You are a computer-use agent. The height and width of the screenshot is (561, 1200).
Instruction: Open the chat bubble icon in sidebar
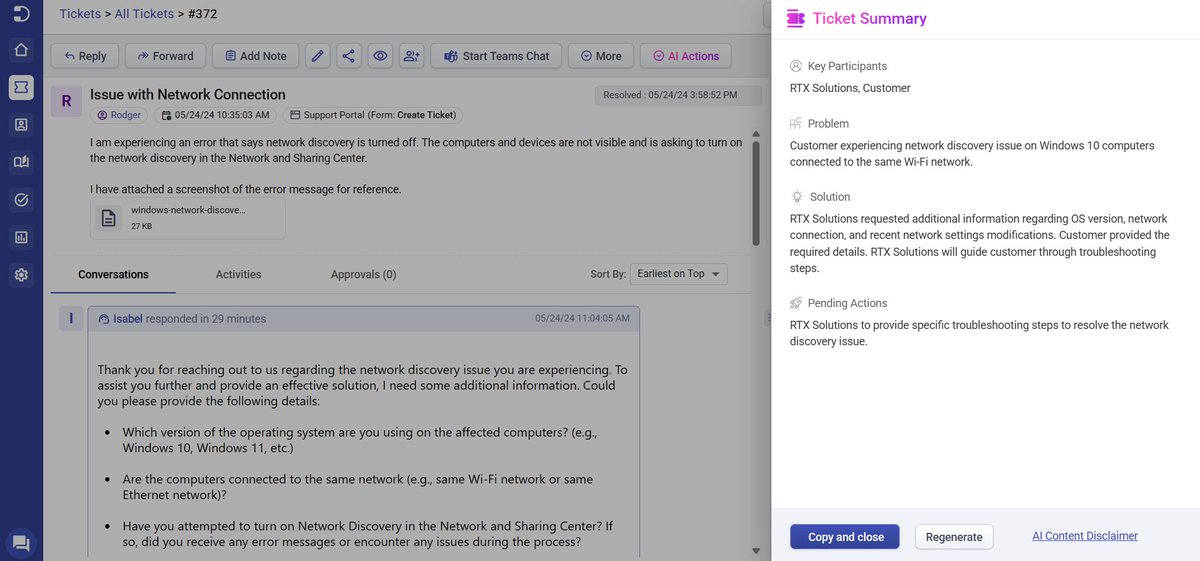21,543
